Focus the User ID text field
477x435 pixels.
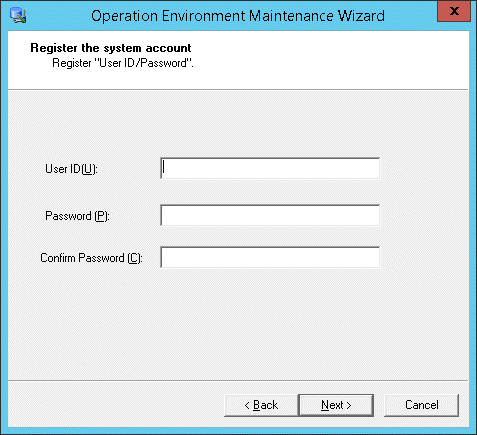[270, 168]
